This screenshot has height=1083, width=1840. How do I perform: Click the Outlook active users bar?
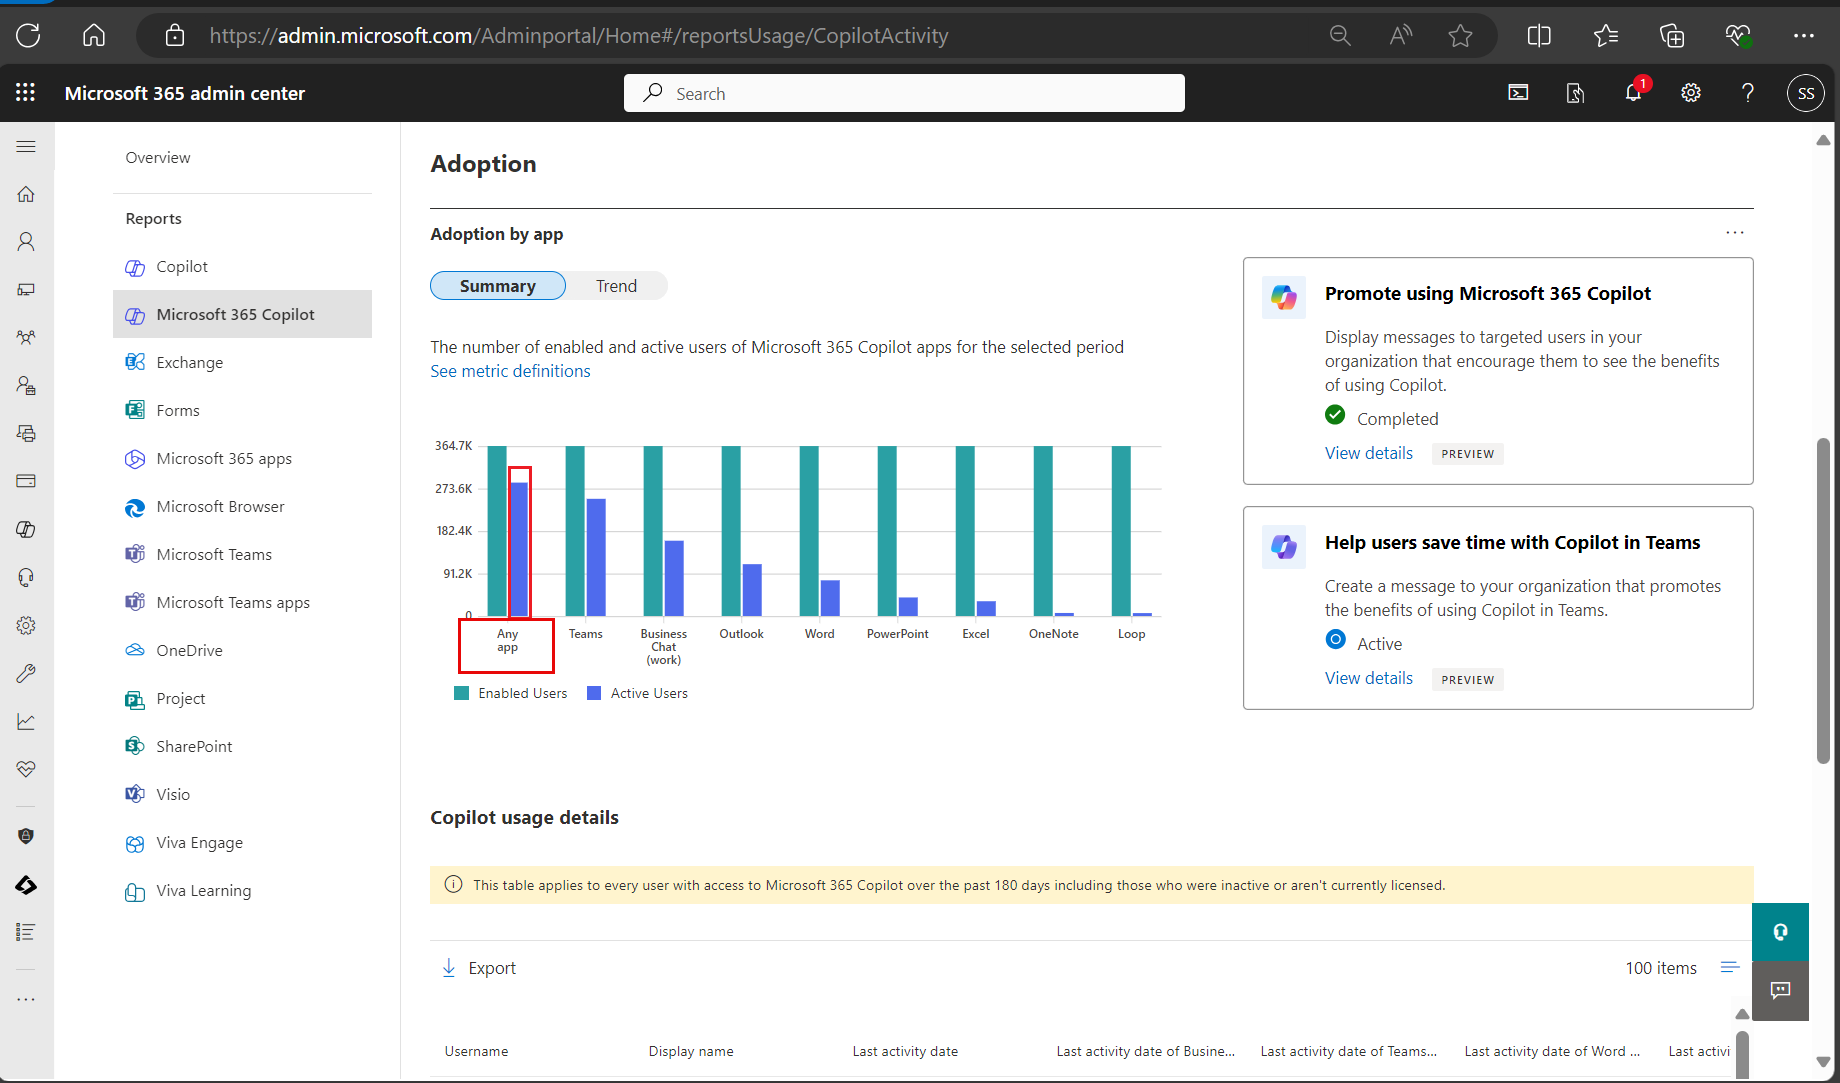click(x=752, y=590)
